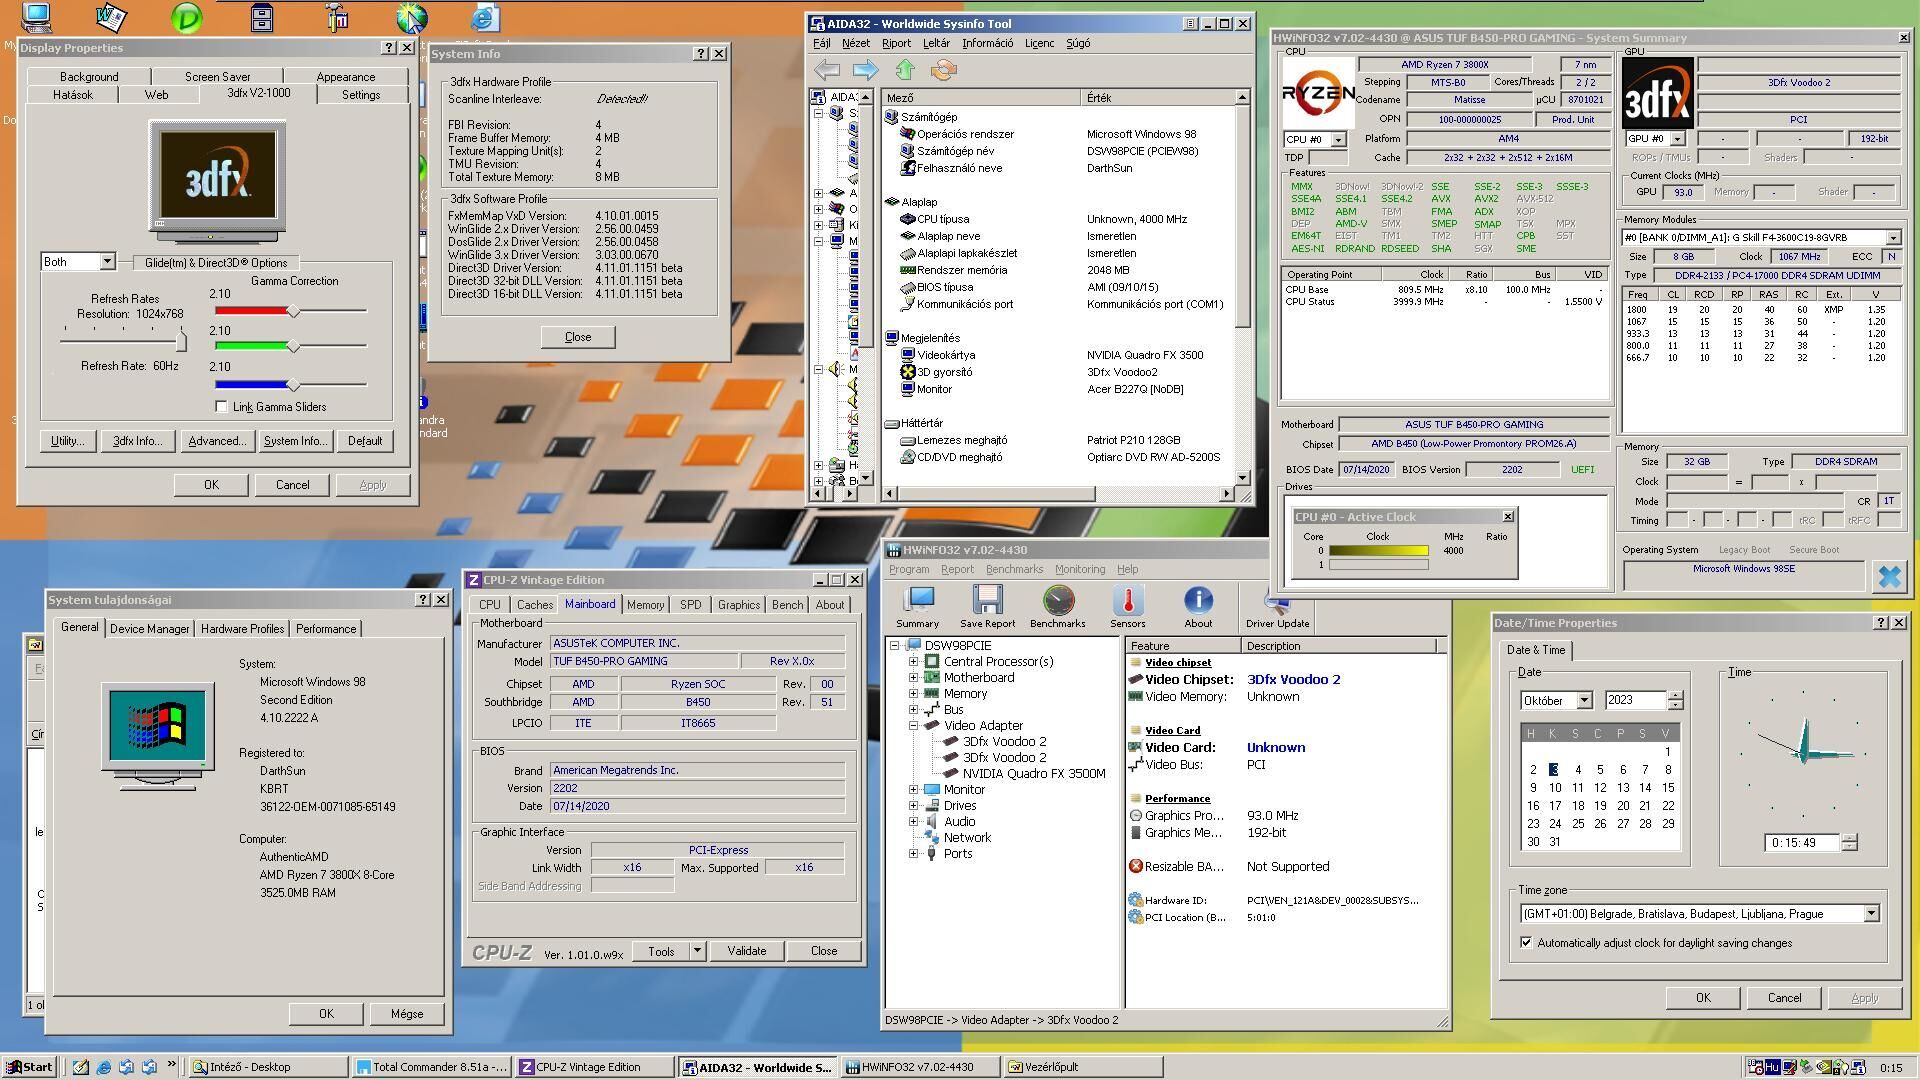This screenshot has height=1080, width=1920.
Task: Click Mégse button in System properties
Action: point(406,1014)
